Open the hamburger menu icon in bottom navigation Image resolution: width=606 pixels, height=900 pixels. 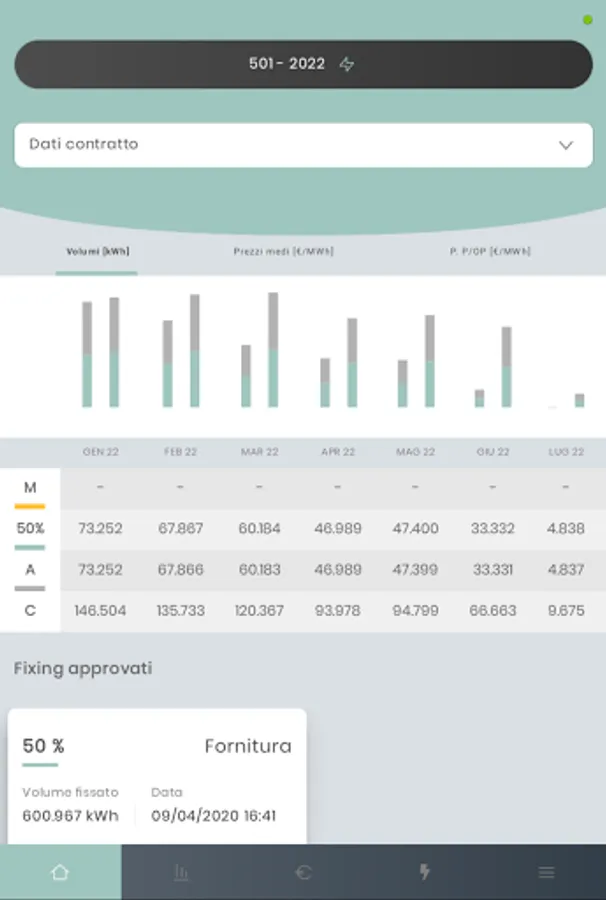click(546, 872)
